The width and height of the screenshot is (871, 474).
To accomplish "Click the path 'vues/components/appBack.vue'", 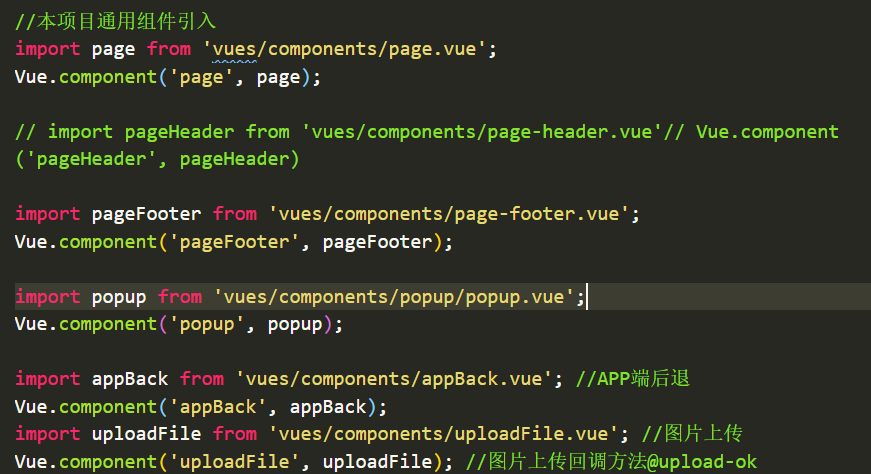I will [394, 379].
